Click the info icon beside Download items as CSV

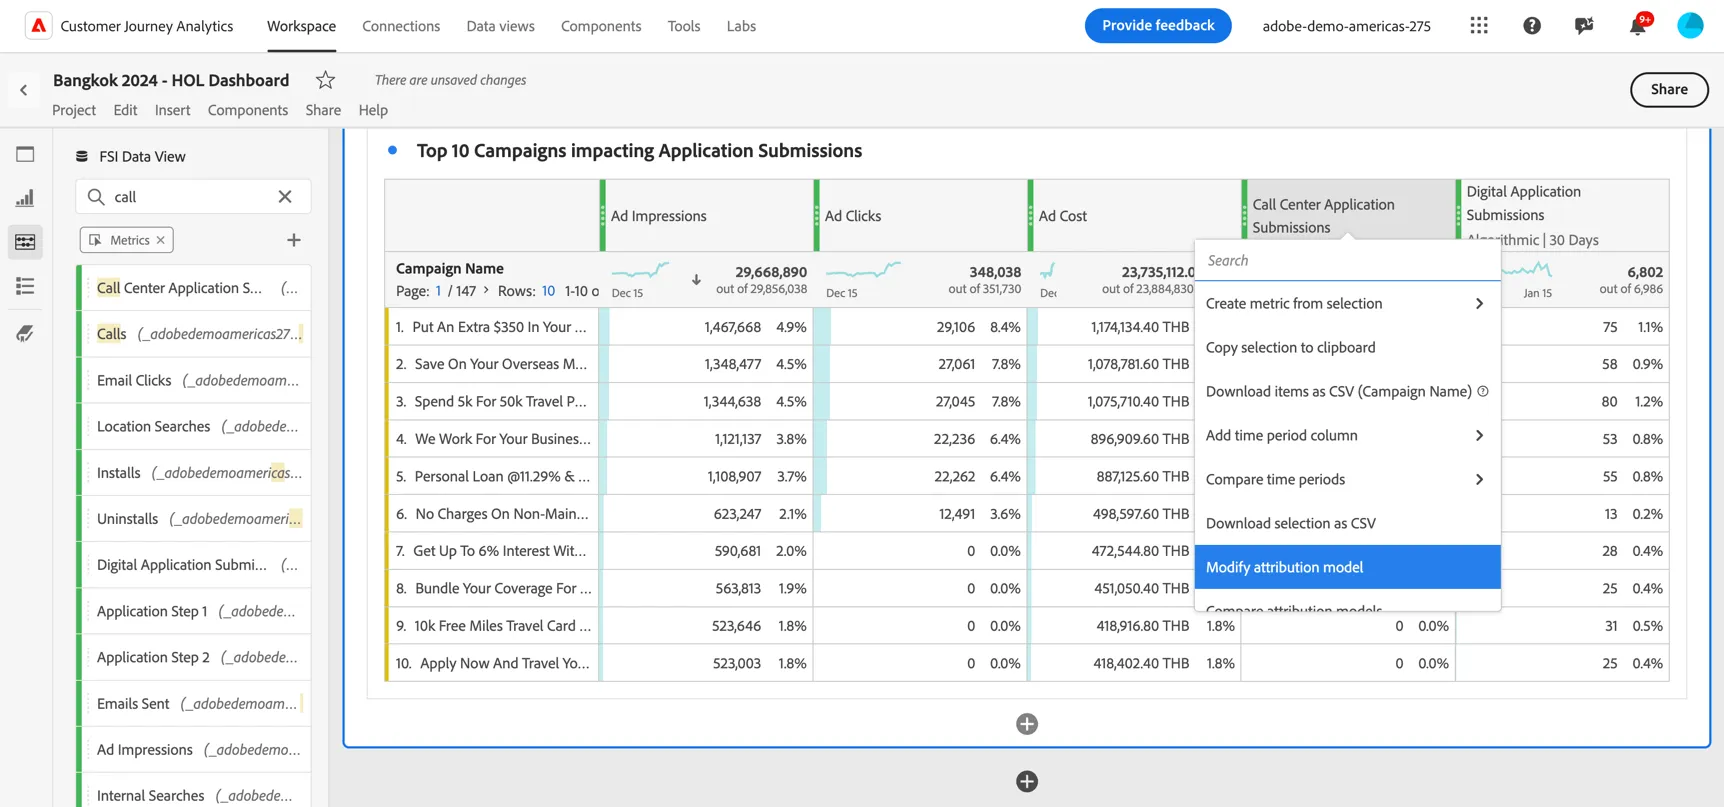[1483, 391]
